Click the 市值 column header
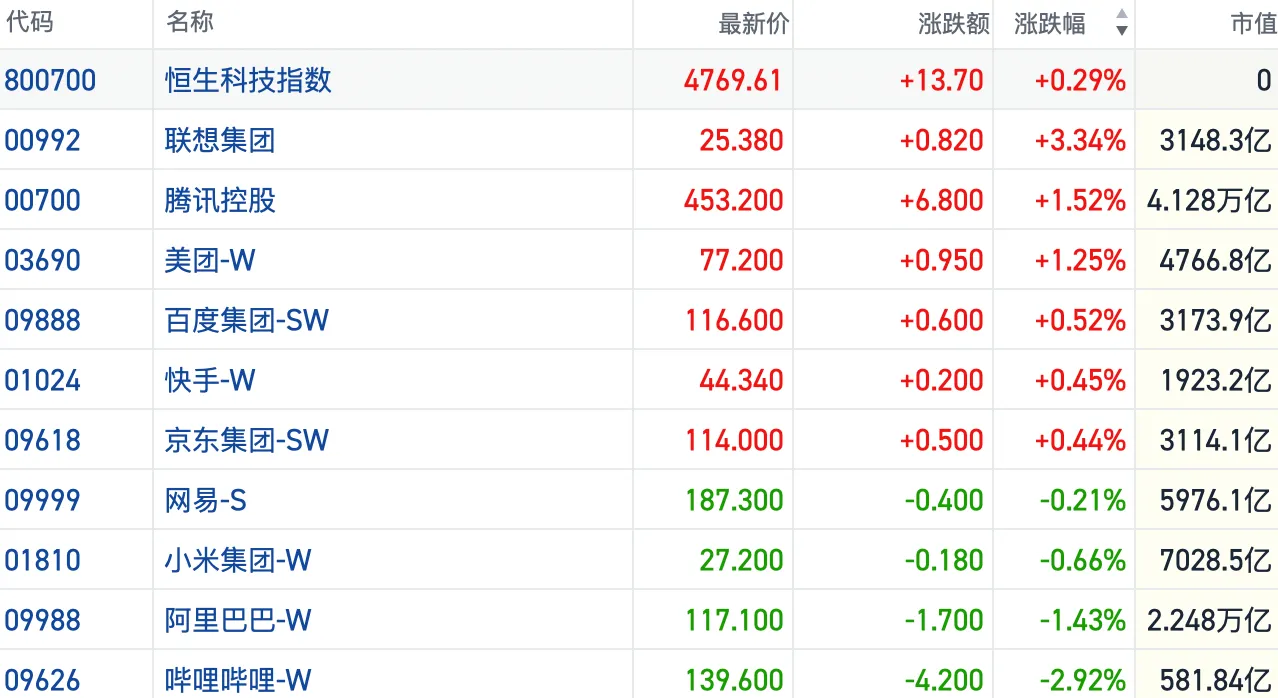Image resolution: width=1278 pixels, height=698 pixels. click(x=1253, y=24)
